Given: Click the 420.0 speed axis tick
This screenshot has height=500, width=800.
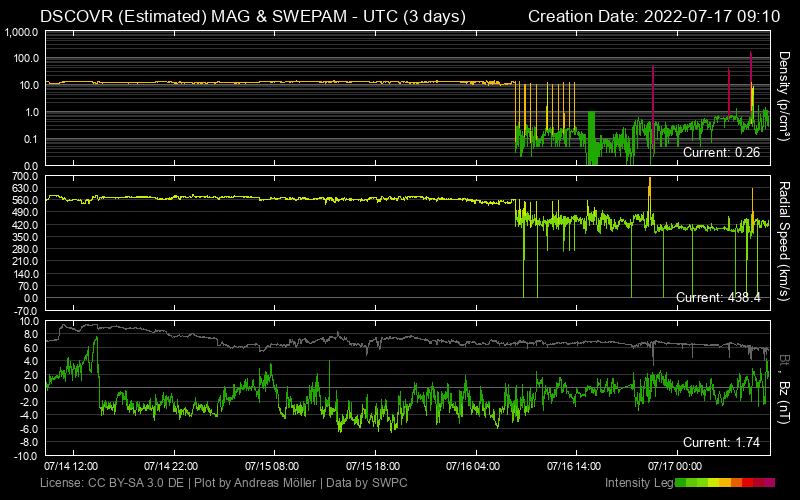Looking at the screenshot, I should (x=26, y=225).
